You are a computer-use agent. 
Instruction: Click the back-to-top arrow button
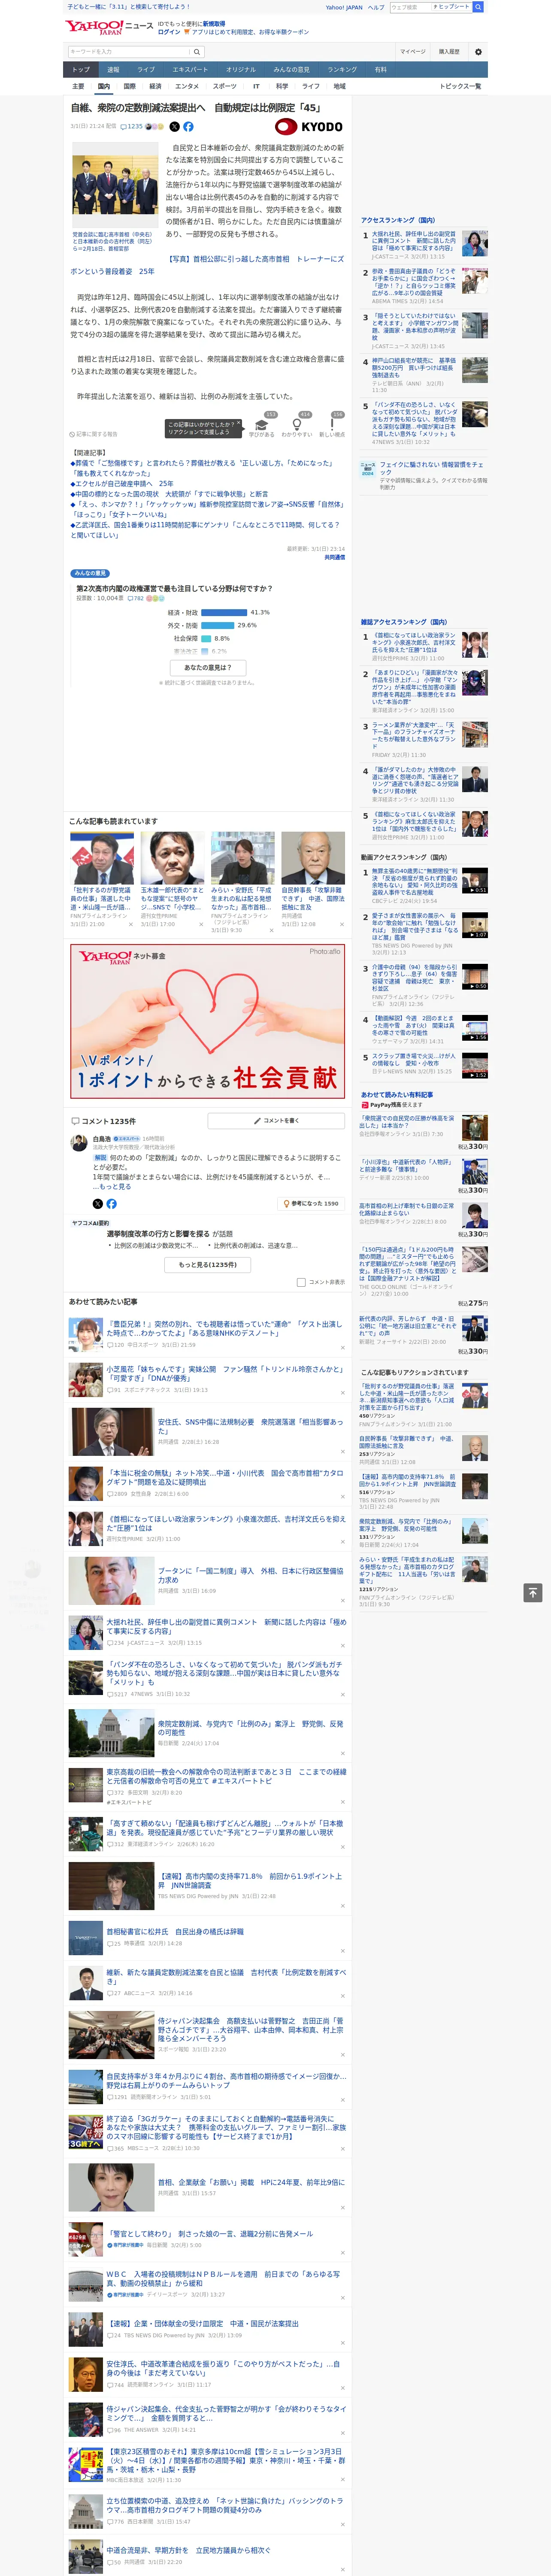pyautogui.click(x=533, y=1593)
